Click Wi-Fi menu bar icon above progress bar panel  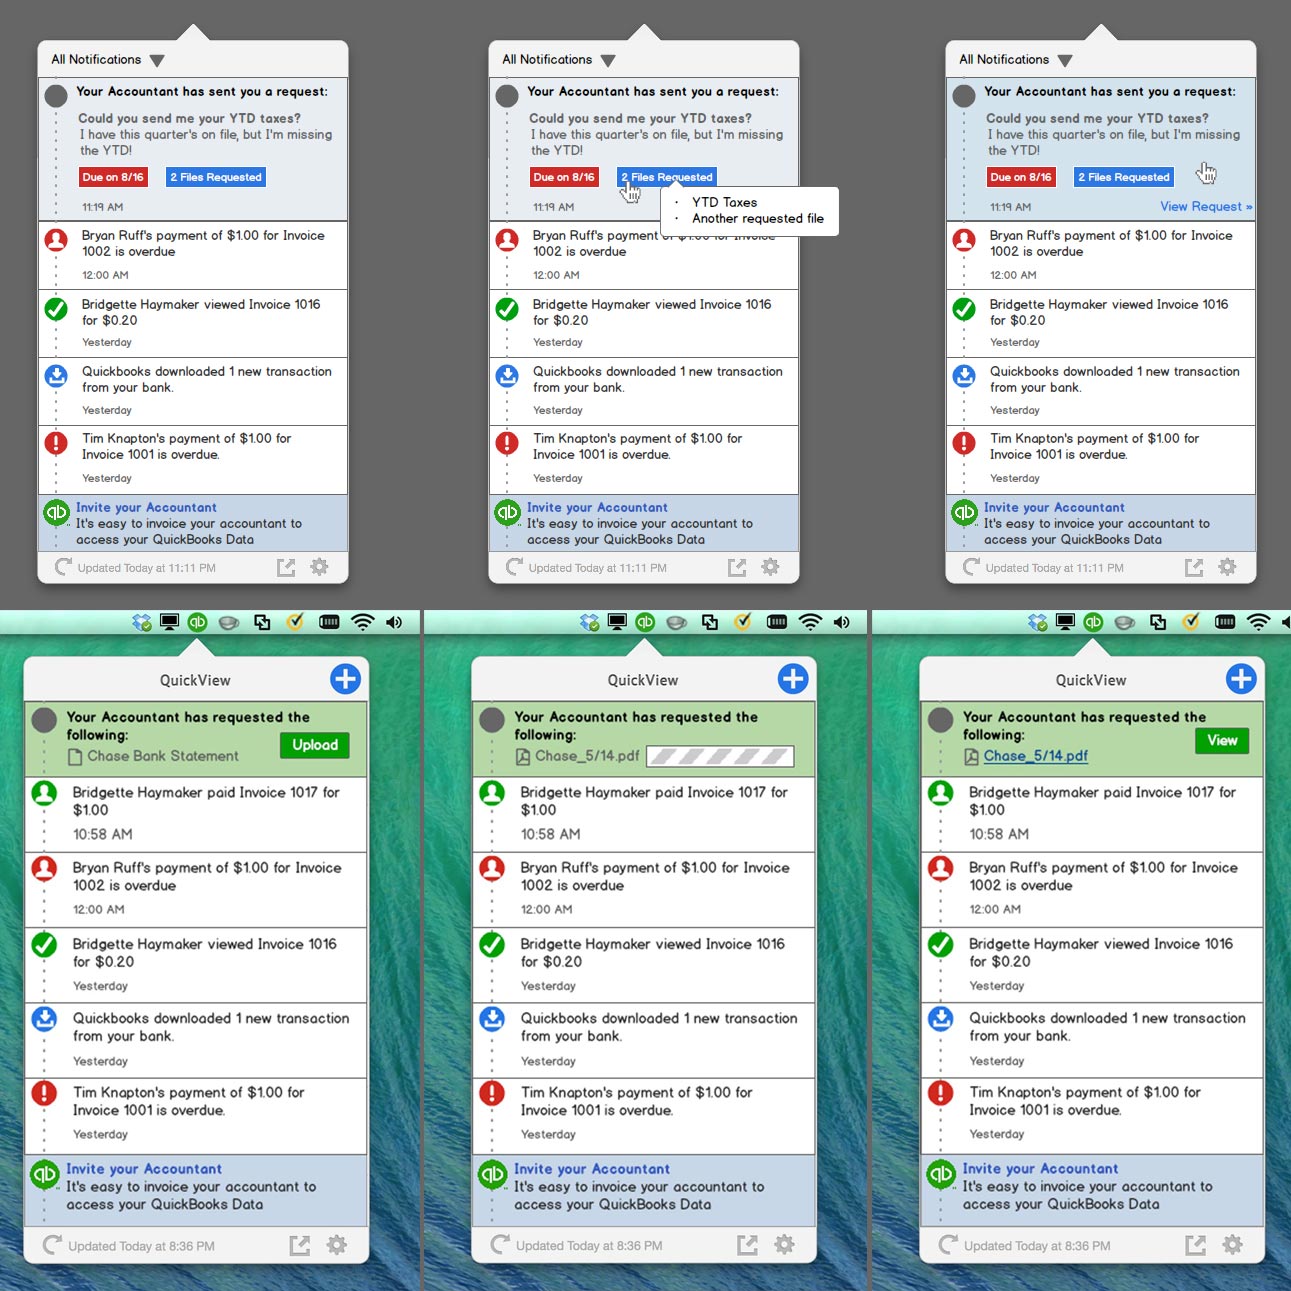point(810,622)
